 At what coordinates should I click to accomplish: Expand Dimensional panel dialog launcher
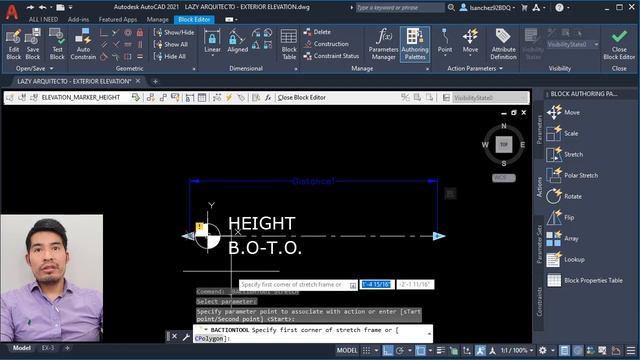point(296,69)
